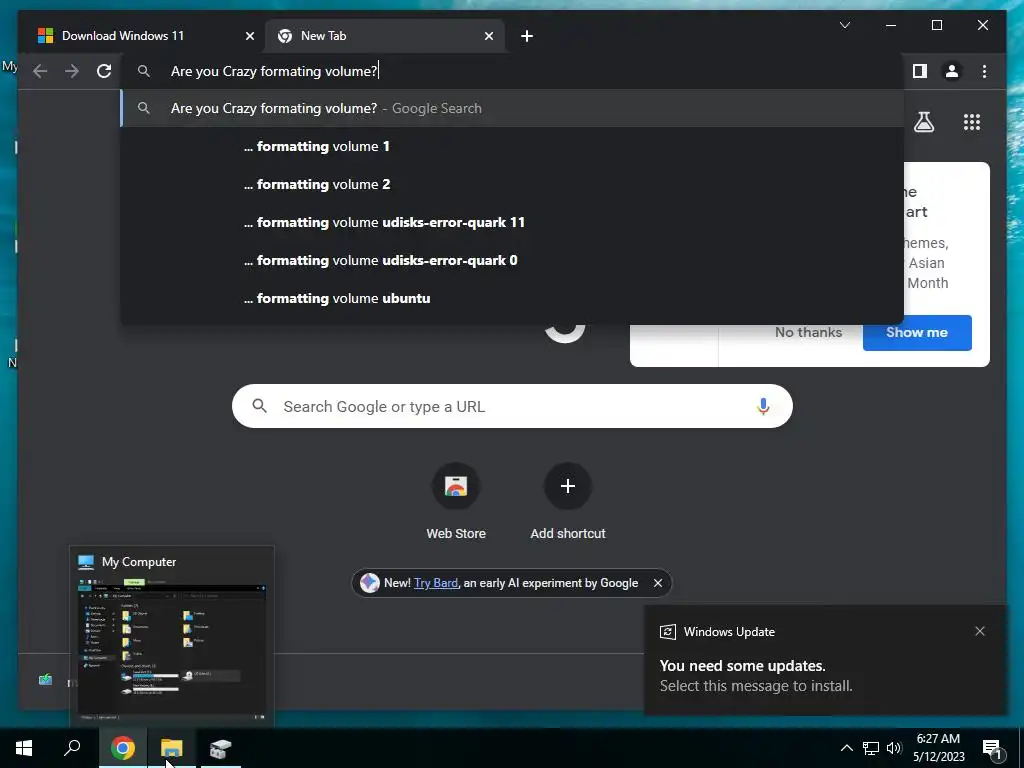Viewport: 1024px width, 768px height.
Task: Click the voice search microphone
Action: (x=763, y=406)
